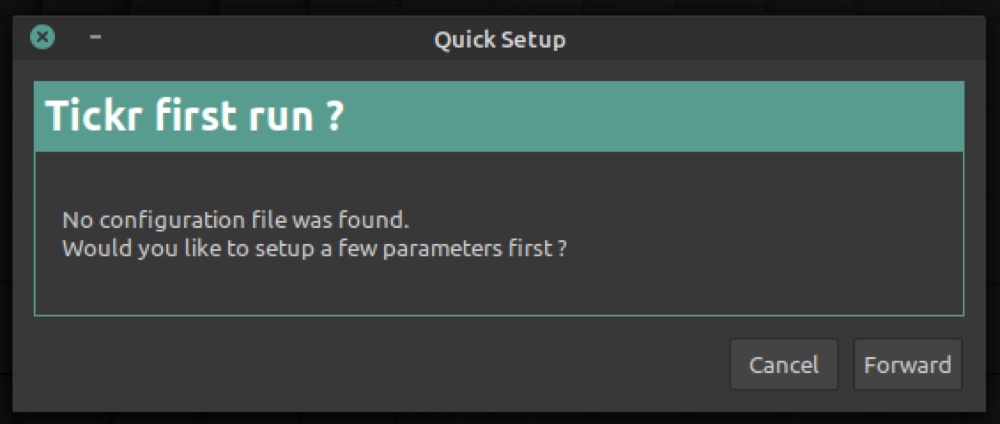Viewport: 1000px width, 424px height.
Task: Click blank panel area below the message text
Action: coord(500,290)
